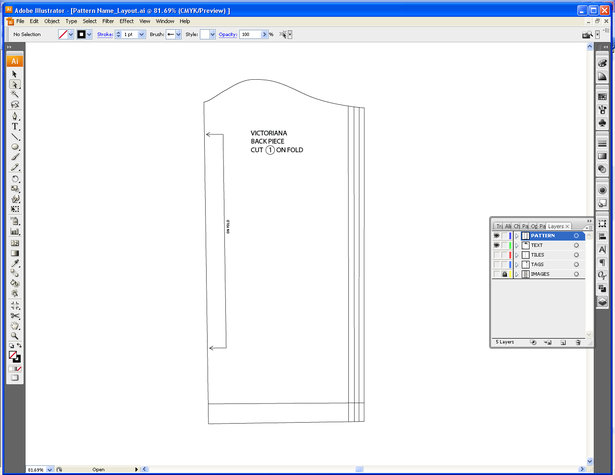Screen dimensions: 615x475
Task: Click the stroke swatch in control bar
Action: (81, 35)
